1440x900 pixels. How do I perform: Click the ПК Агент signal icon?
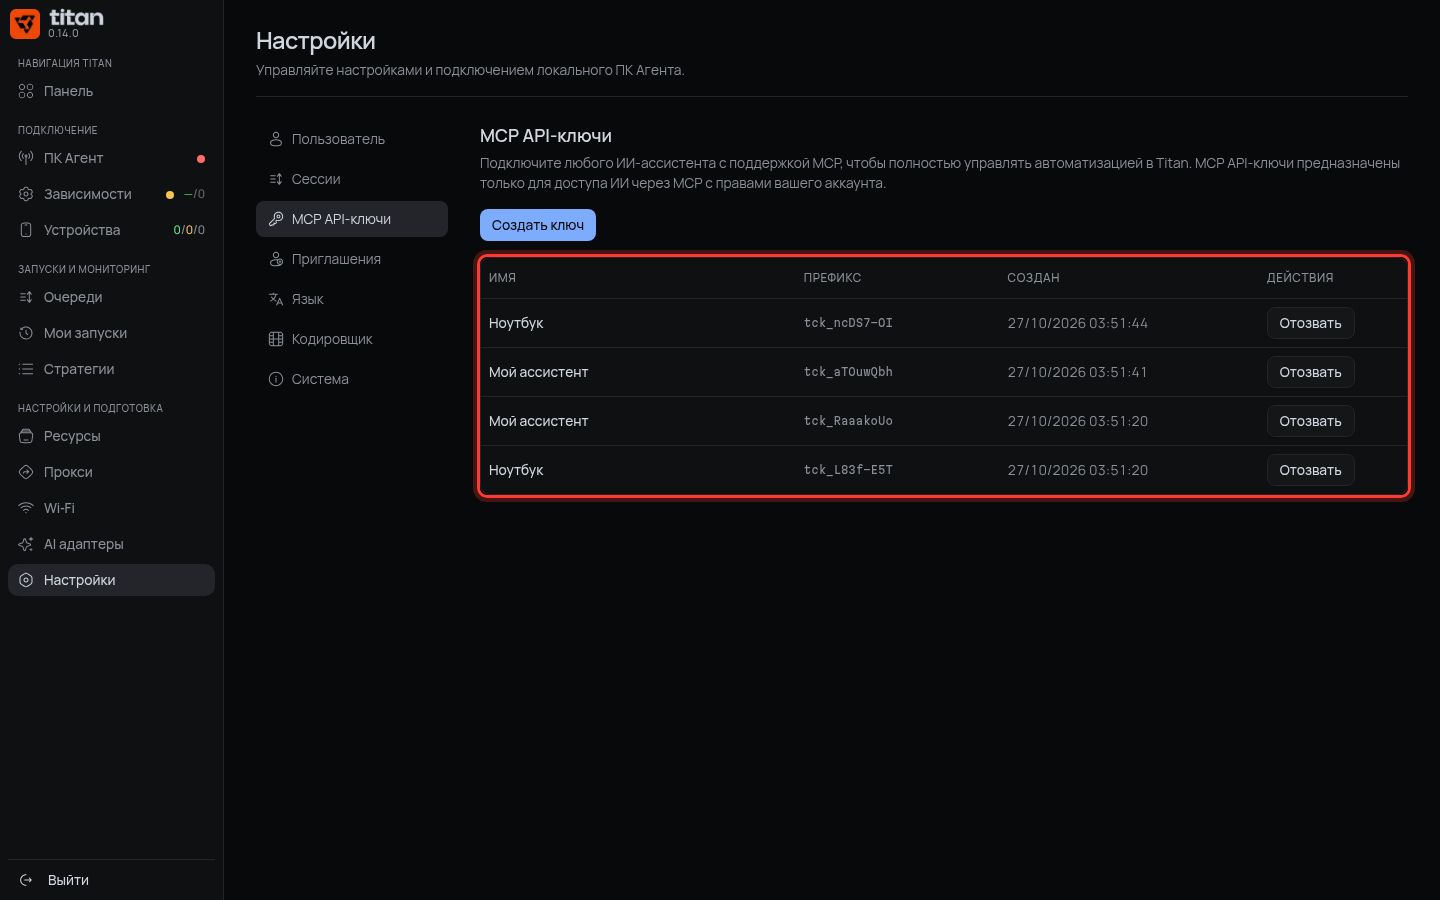(x=26, y=158)
